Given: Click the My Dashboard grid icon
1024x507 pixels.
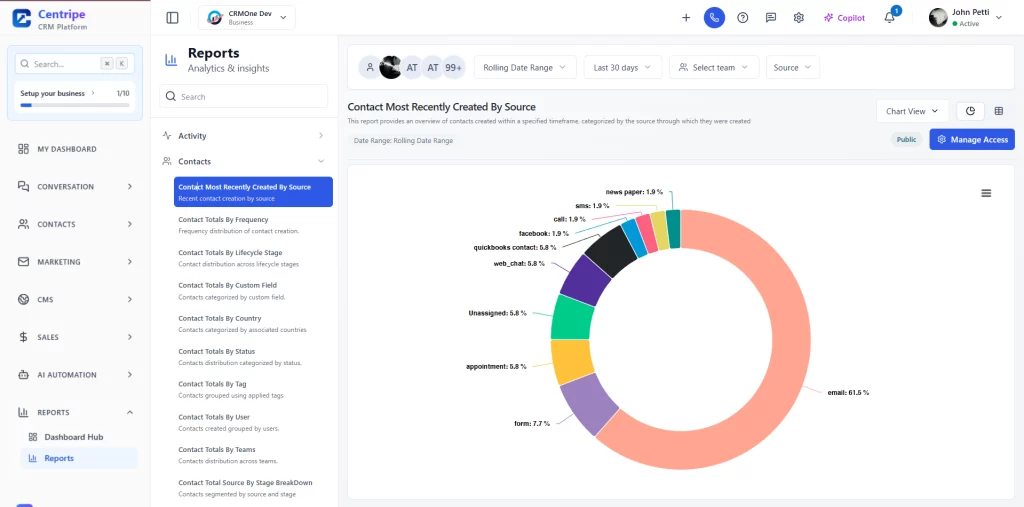Looking at the screenshot, I should (24, 149).
